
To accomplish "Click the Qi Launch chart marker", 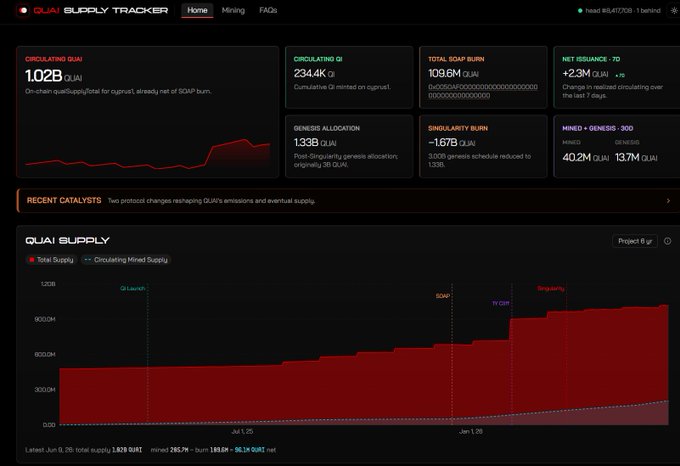I will point(132,288).
